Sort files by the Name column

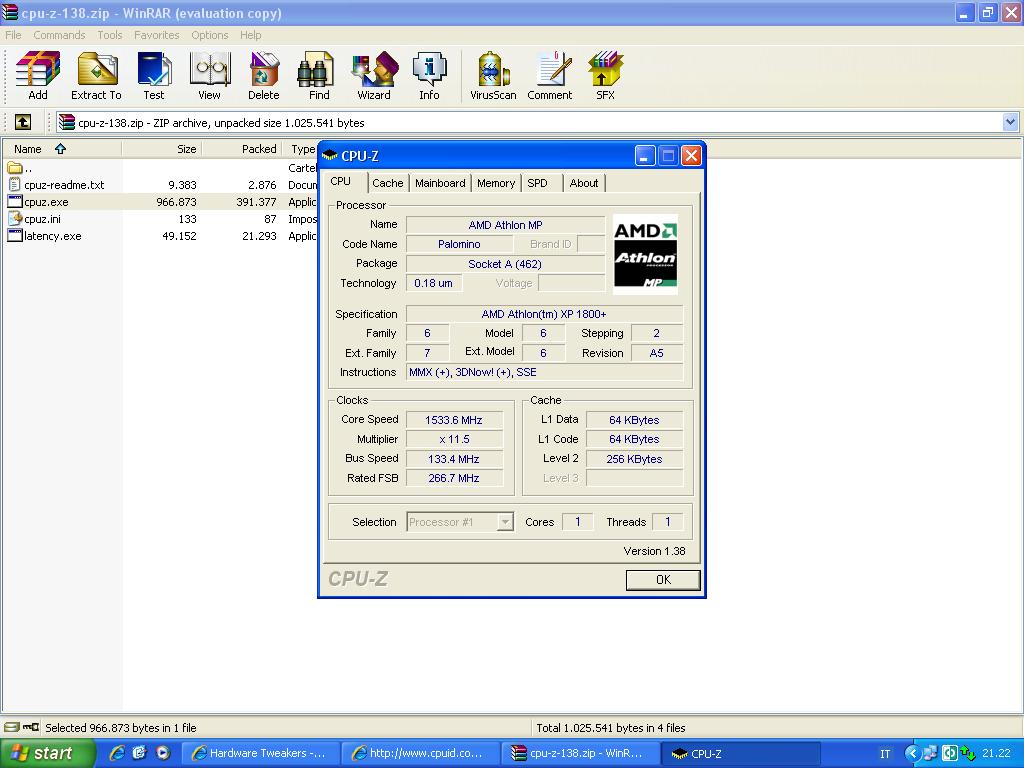pos(62,149)
